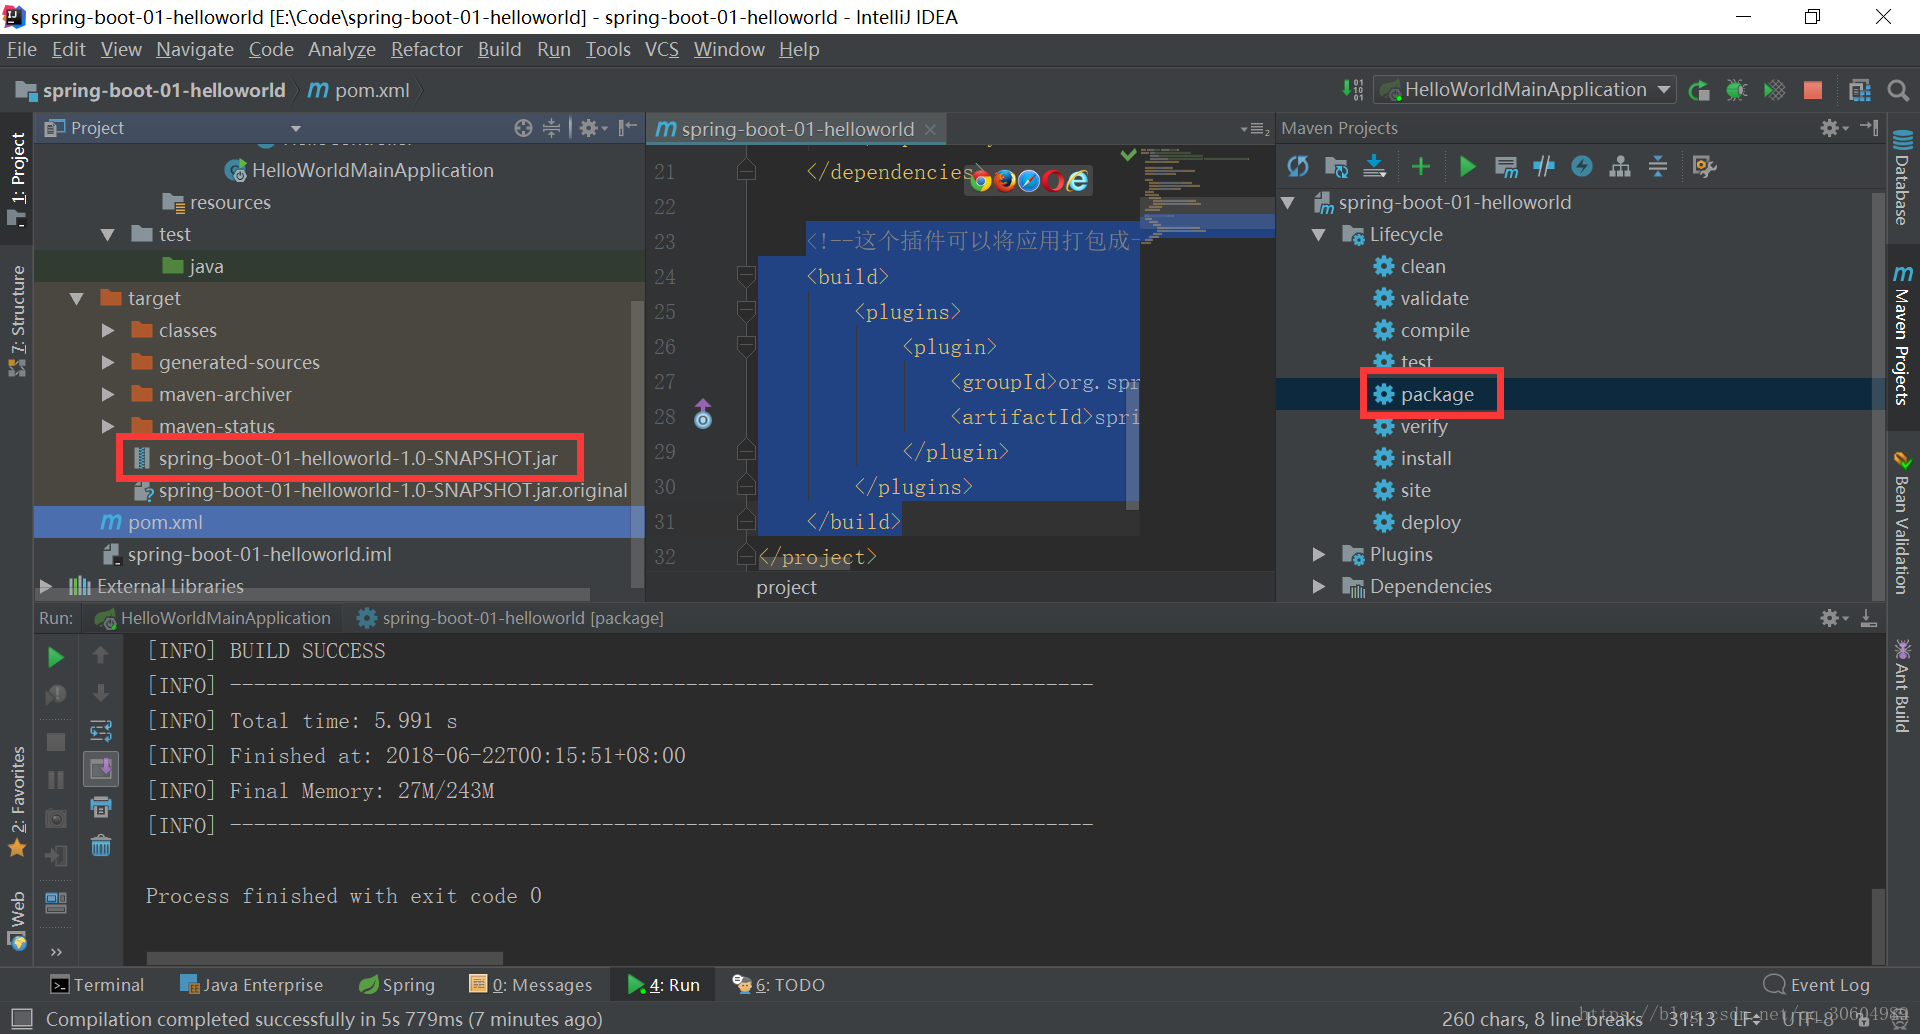Rerun from Run panel green play
The width and height of the screenshot is (1920, 1034).
point(56,657)
